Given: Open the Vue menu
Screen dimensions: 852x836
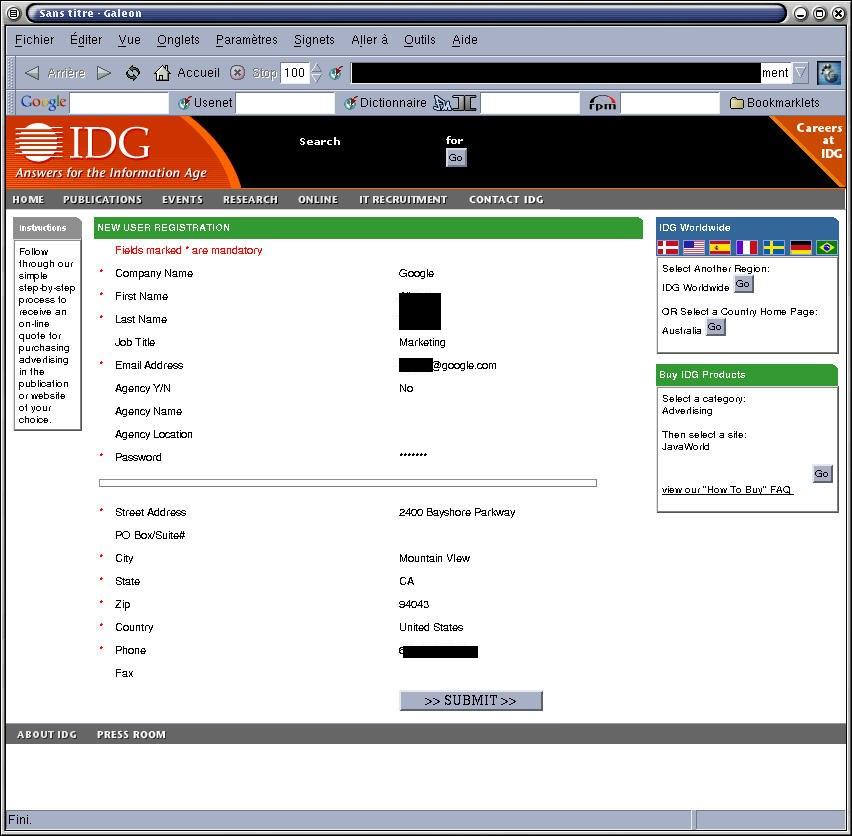Looking at the screenshot, I should [x=129, y=40].
